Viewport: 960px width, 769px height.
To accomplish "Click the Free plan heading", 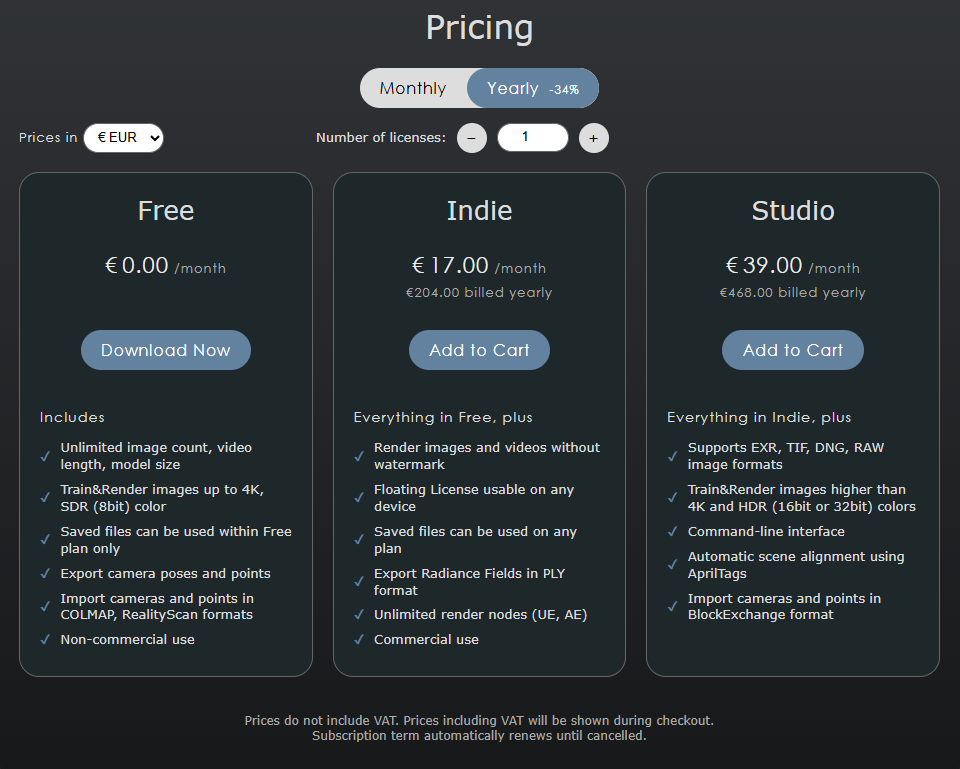I will (166, 211).
